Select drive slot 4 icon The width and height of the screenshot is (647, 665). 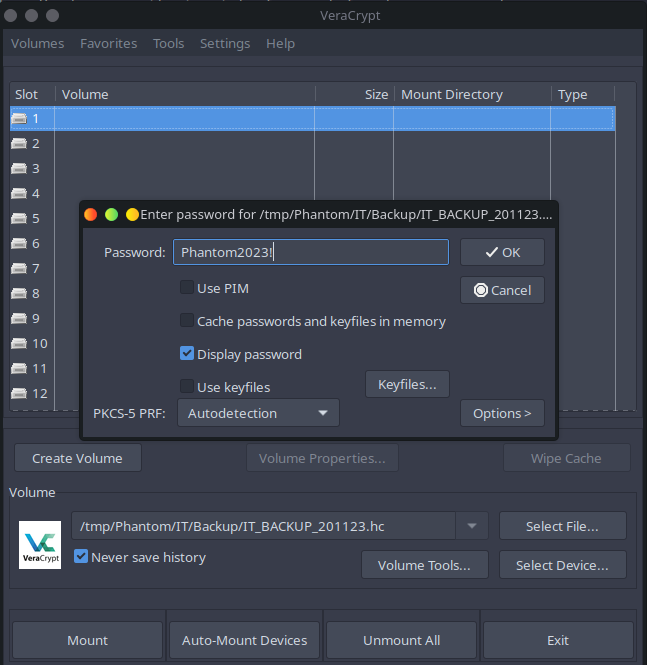[x=19, y=193]
